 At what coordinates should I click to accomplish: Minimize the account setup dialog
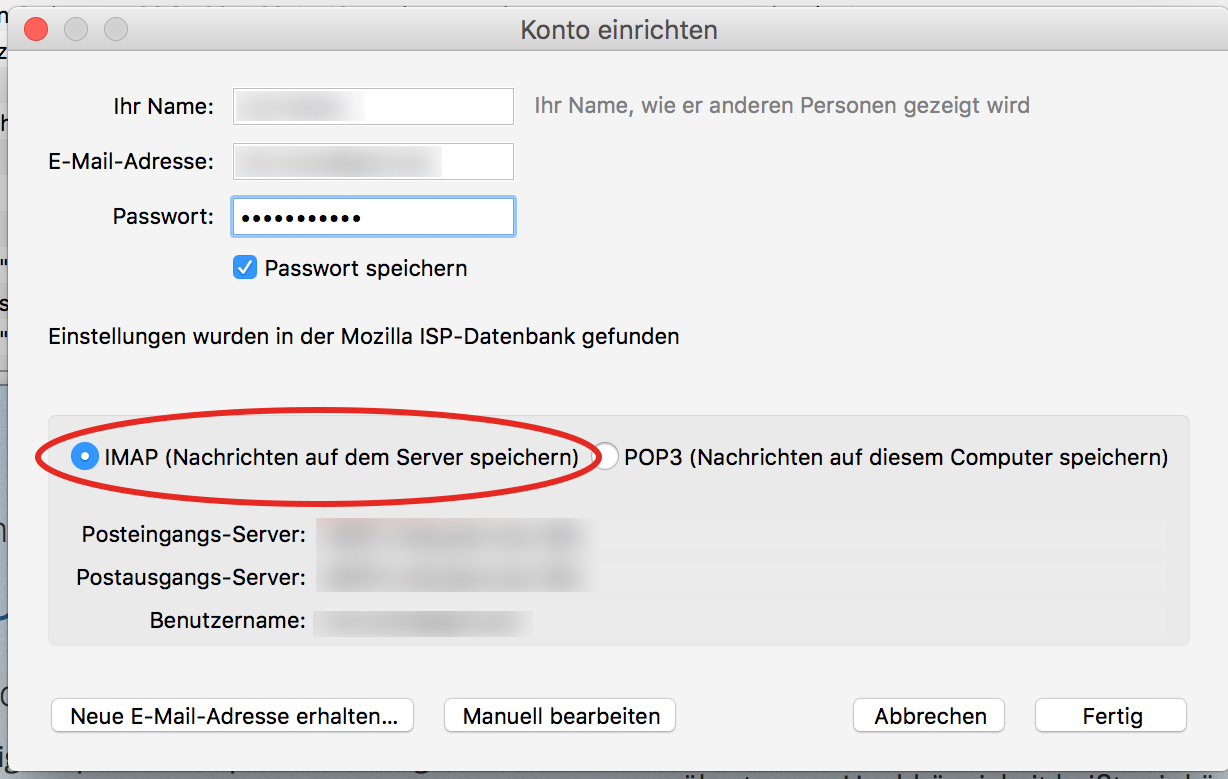tap(76, 29)
